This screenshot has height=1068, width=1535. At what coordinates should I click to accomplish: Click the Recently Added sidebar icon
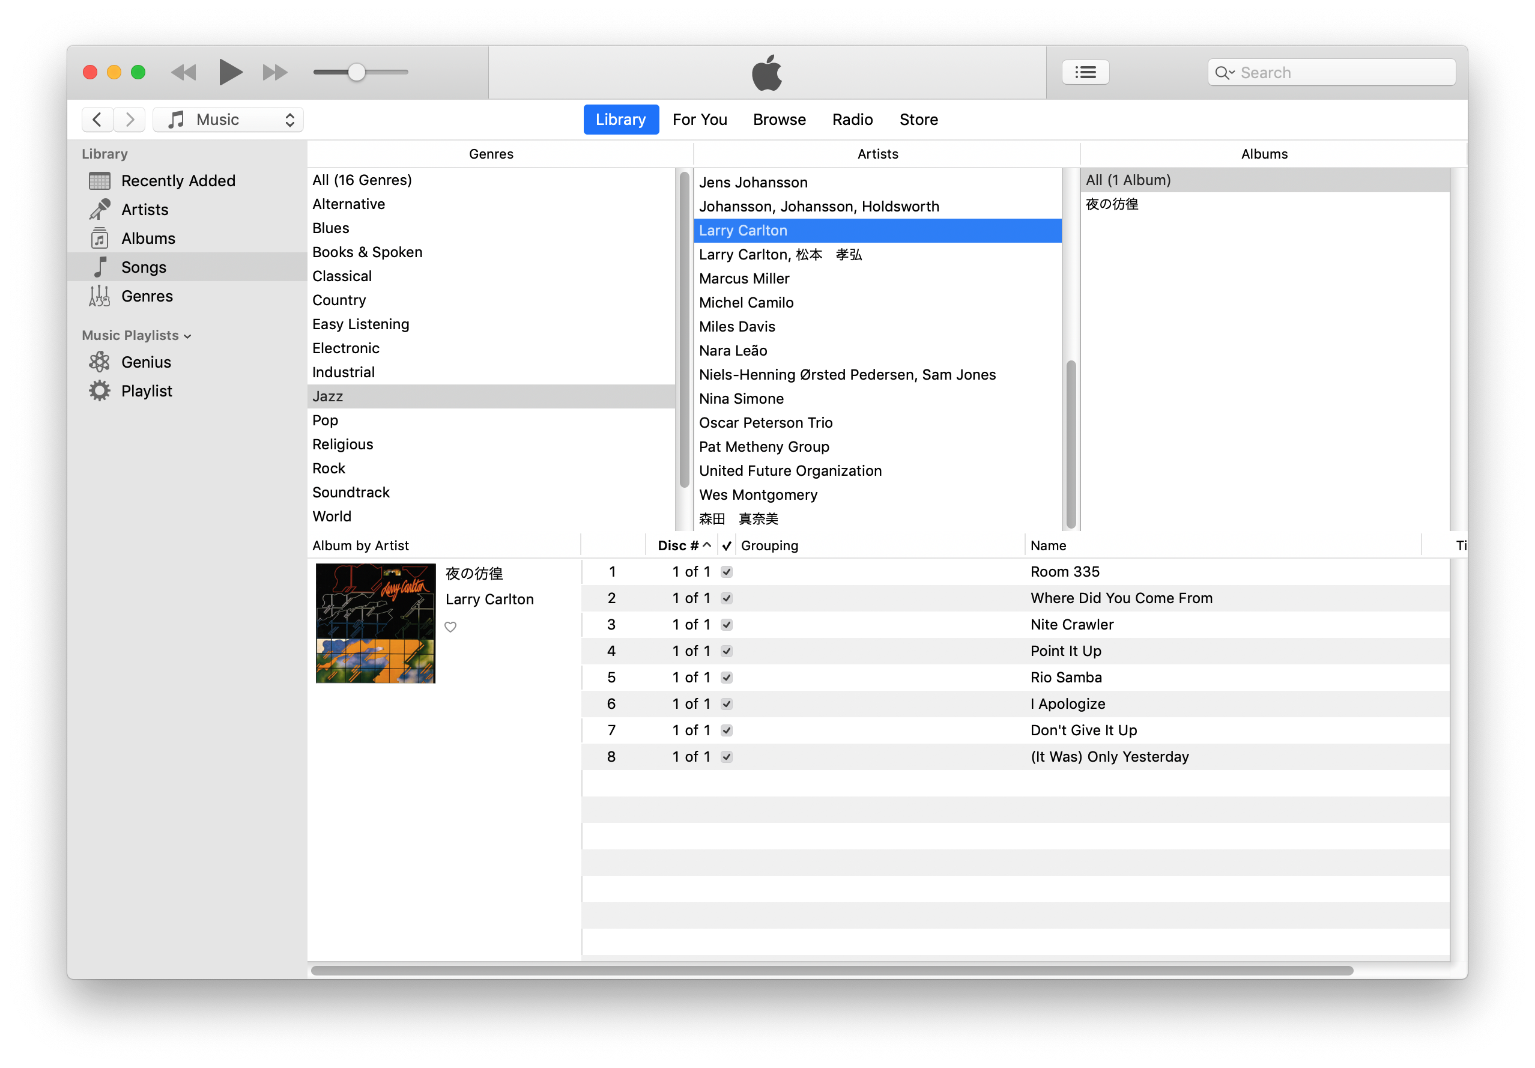pyautogui.click(x=100, y=181)
